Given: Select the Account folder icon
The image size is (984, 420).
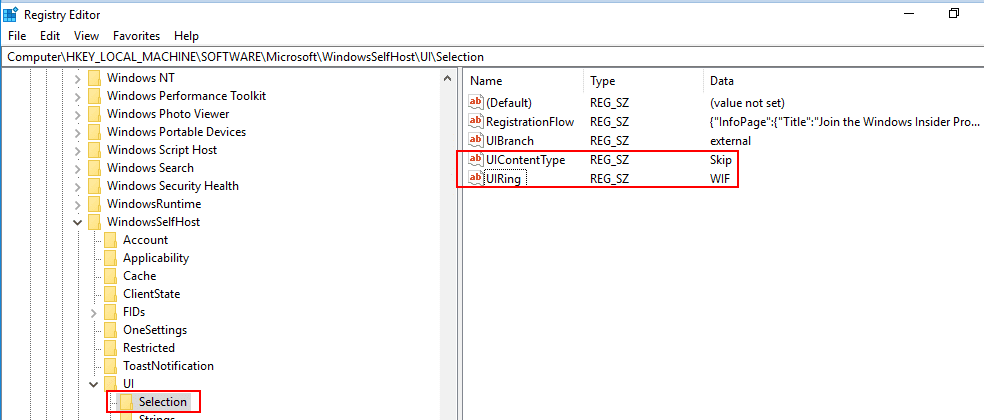Looking at the screenshot, I should pyautogui.click(x=110, y=240).
